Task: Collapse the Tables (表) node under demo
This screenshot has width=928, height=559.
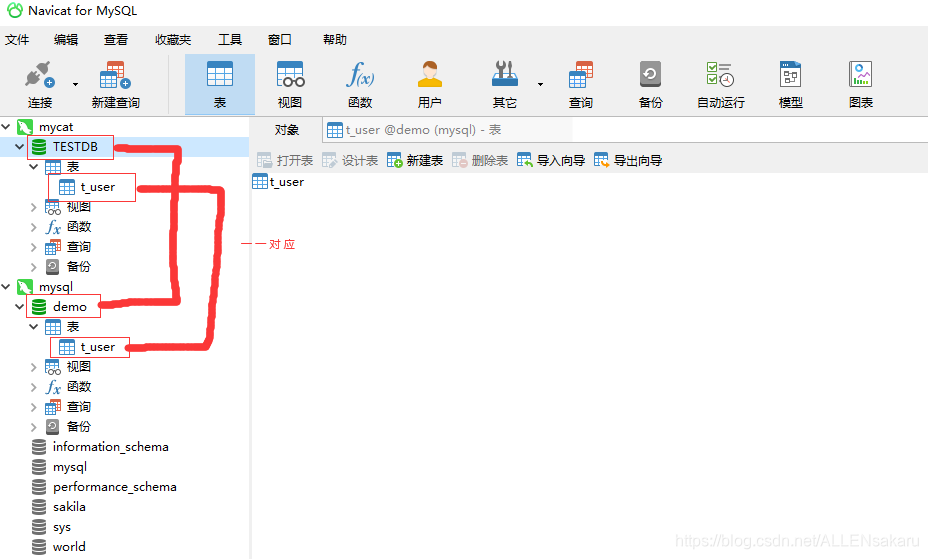Action: coord(34,327)
